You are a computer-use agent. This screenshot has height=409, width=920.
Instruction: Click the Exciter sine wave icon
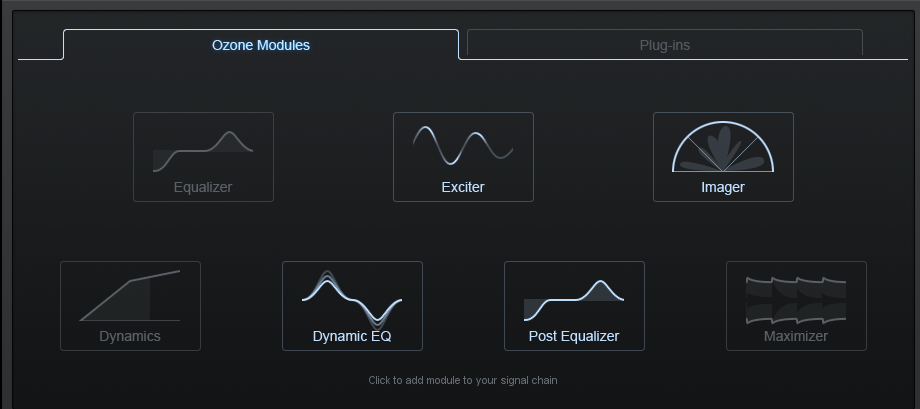pyautogui.click(x=463, y=147)
